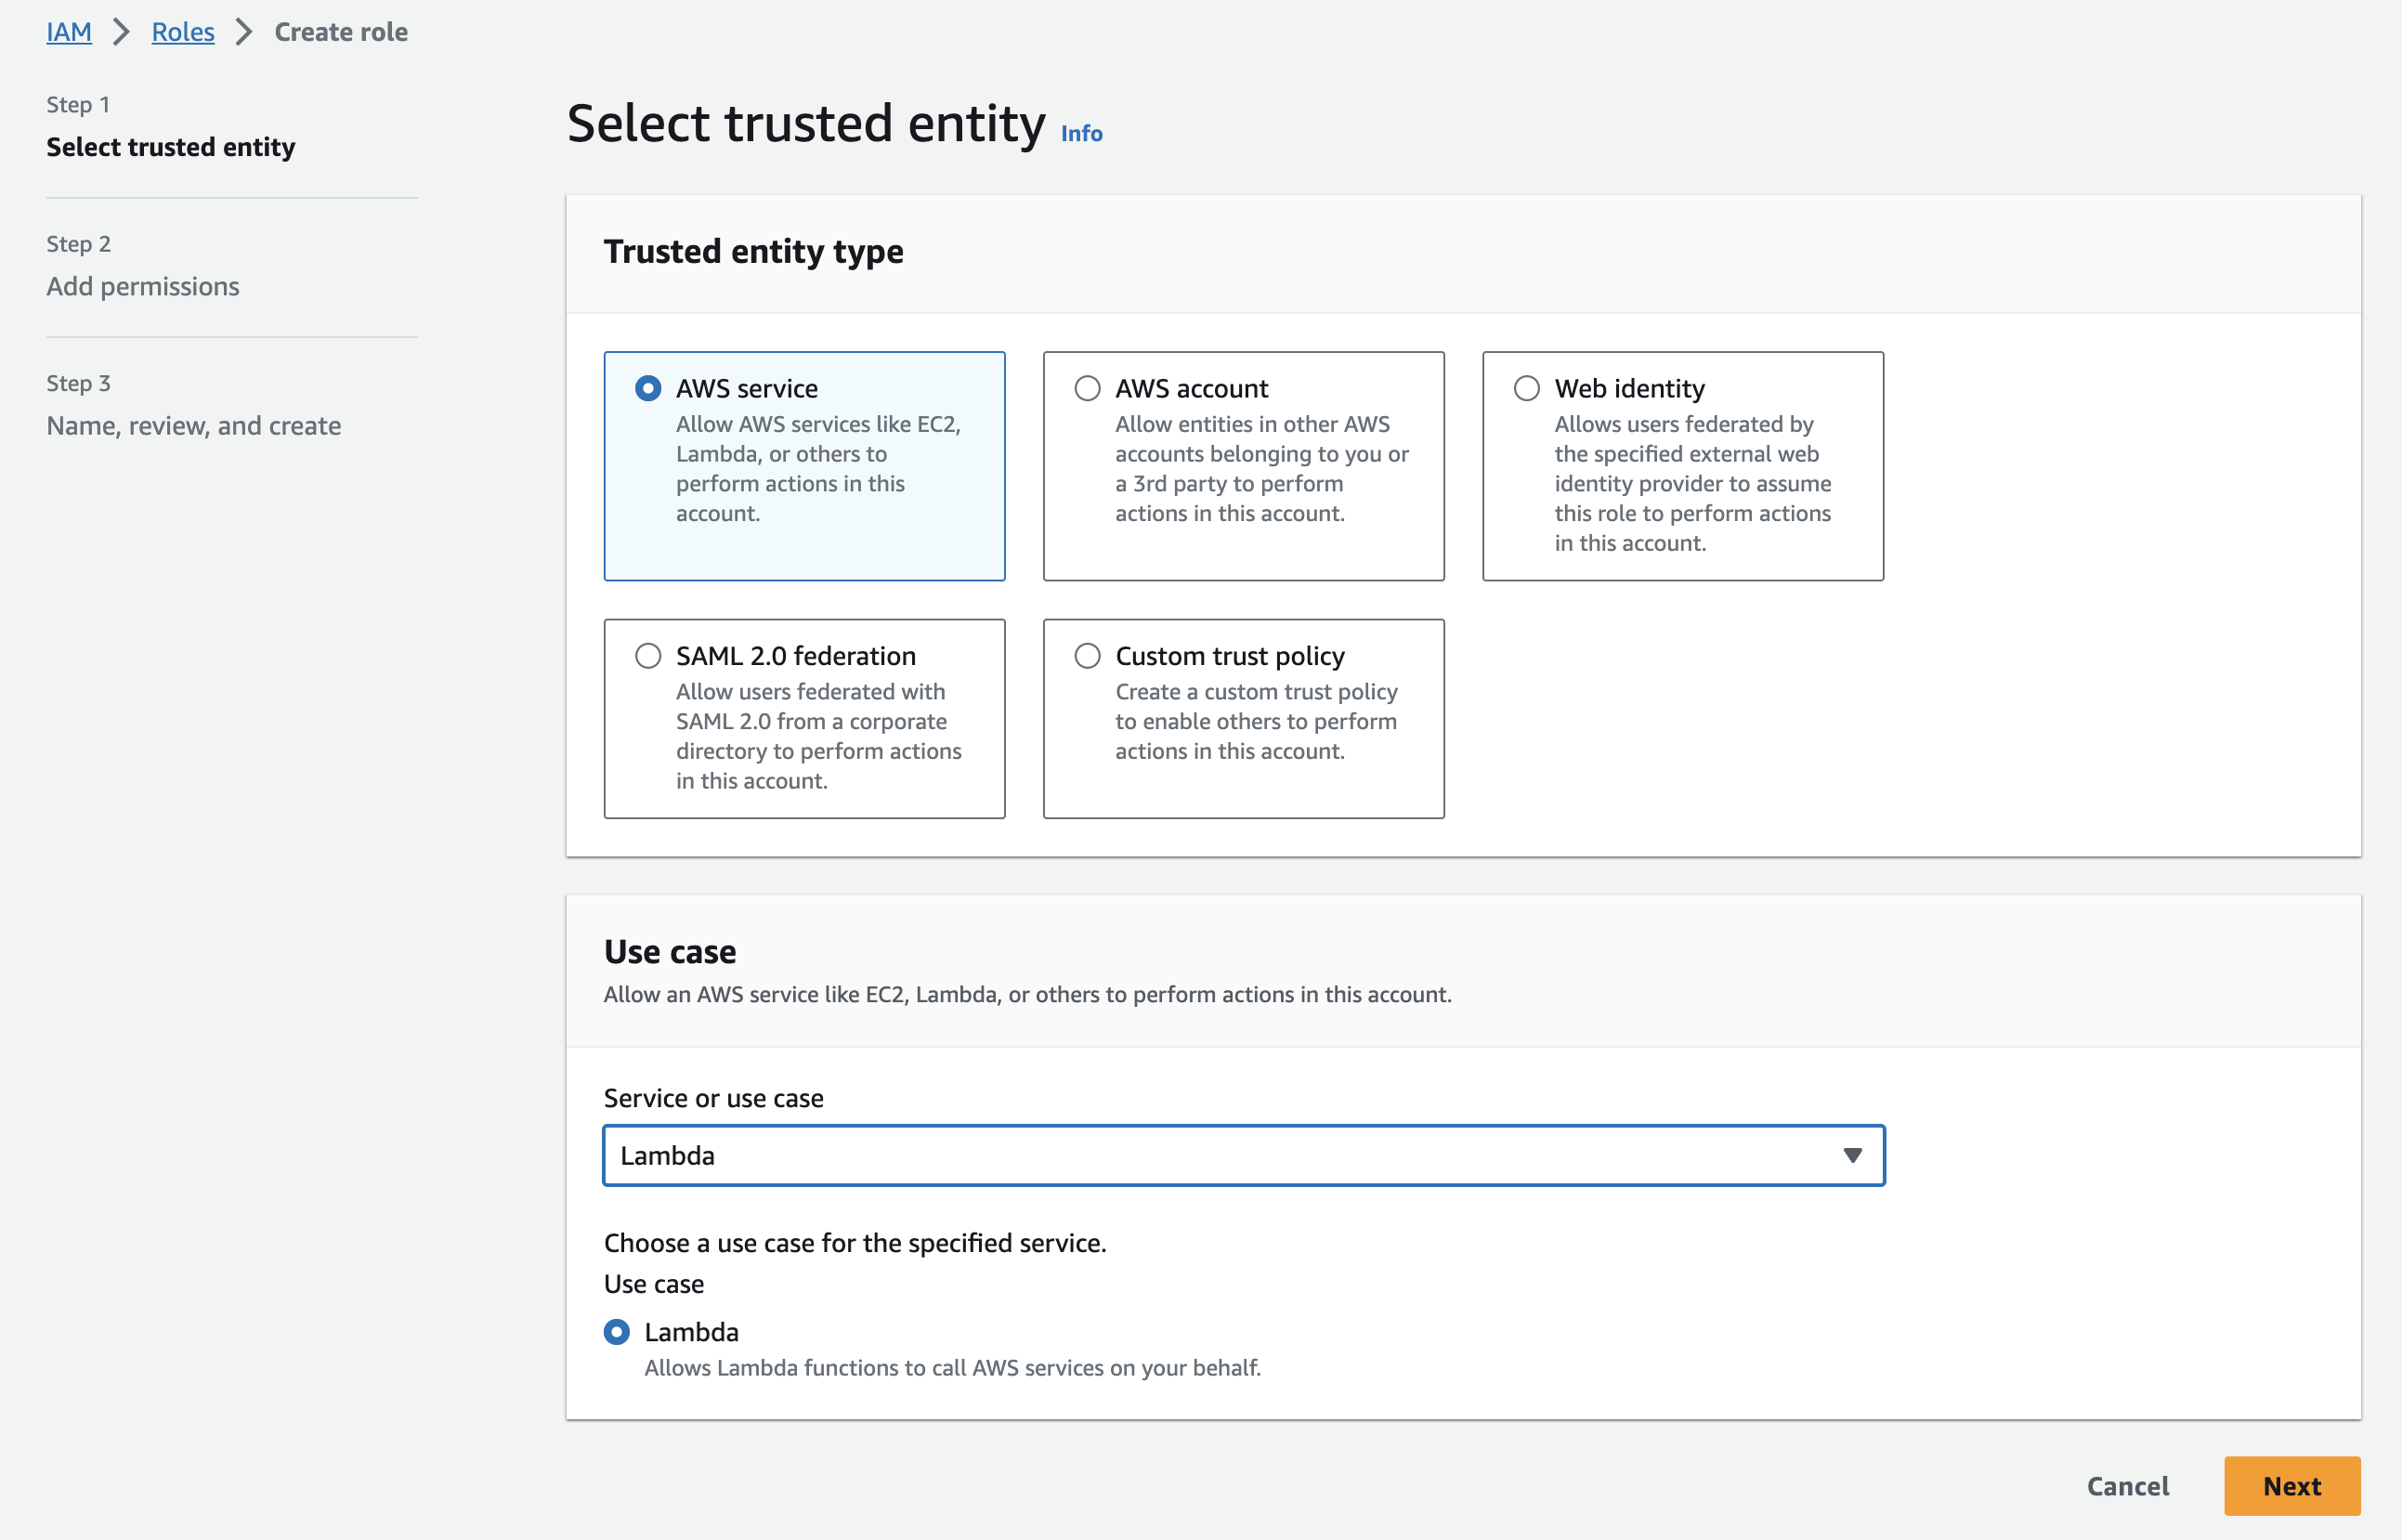The width and height of the screenshot is (2402, 1540).
Task: Cancel the role creation
Action: coord(2127,1486)
